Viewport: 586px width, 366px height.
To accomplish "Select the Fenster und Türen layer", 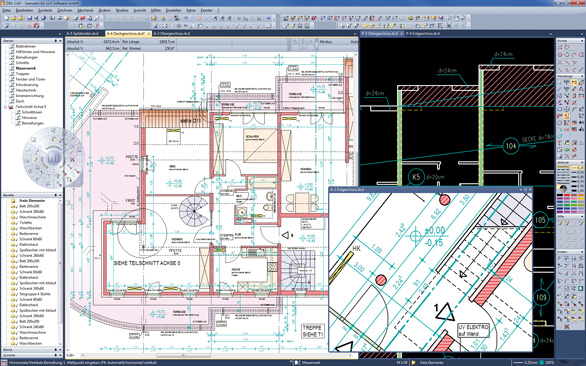I will (30, 79).
